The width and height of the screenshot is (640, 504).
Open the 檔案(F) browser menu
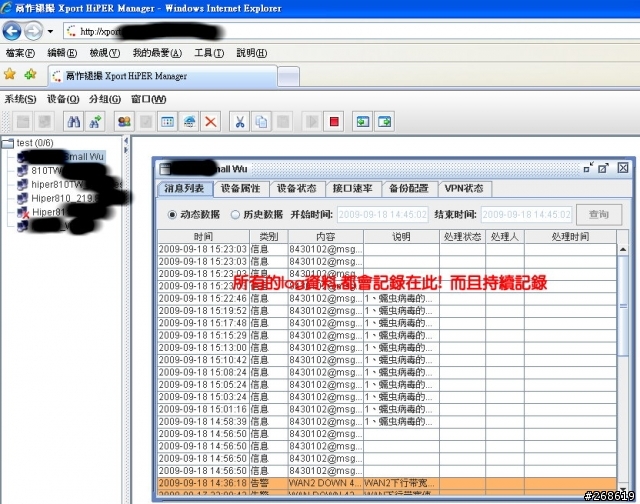pyautogui.click(x=20, y=53)
